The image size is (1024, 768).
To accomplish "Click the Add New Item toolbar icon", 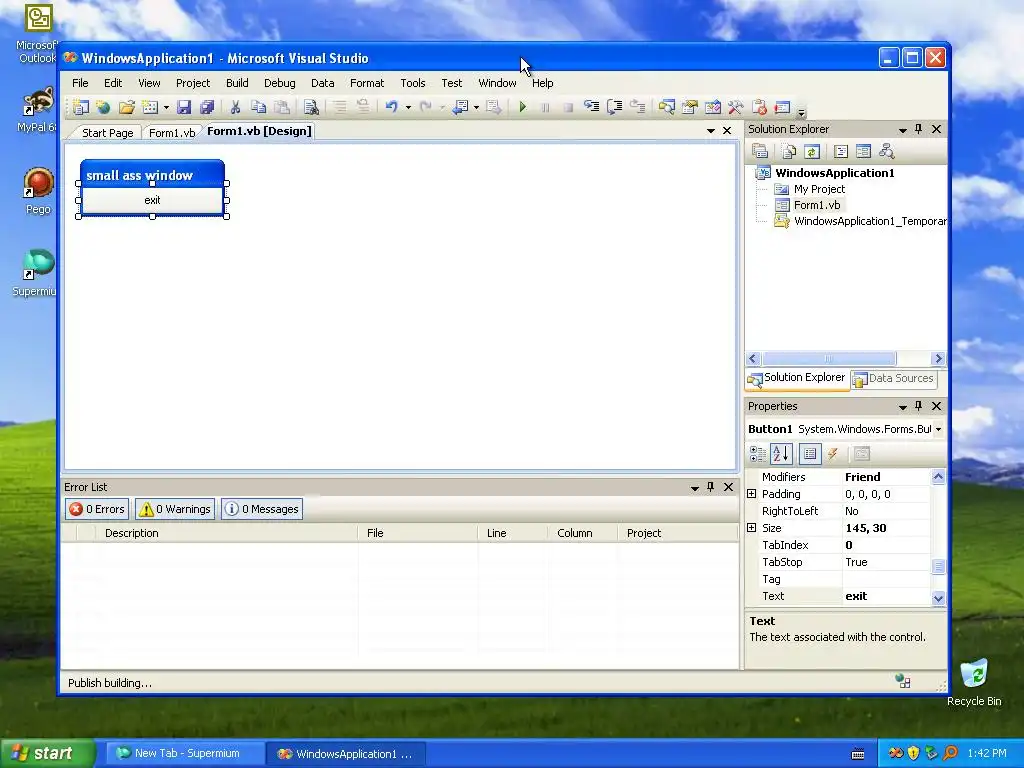I will point(150,107).
